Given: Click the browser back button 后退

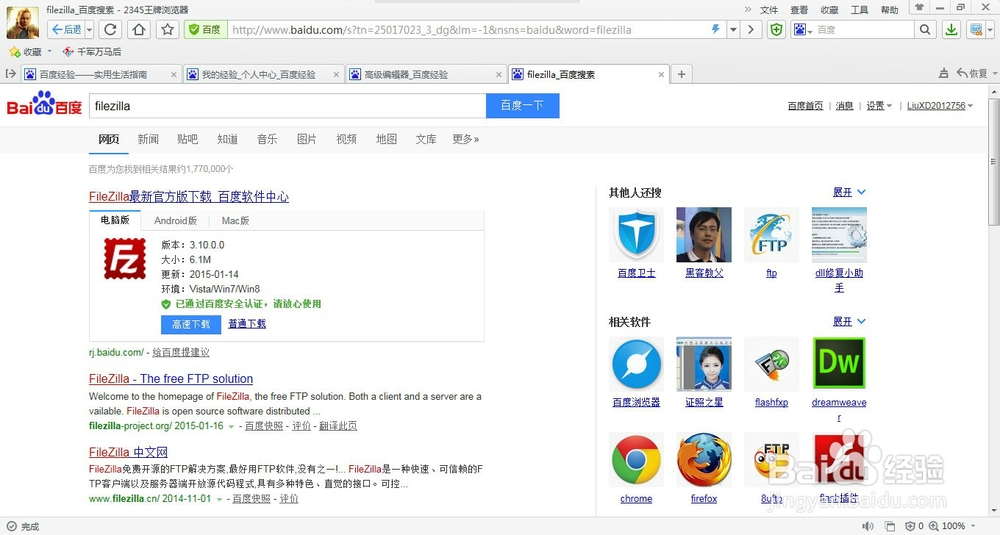Looking at the screenshot, I should pos(66,29).
